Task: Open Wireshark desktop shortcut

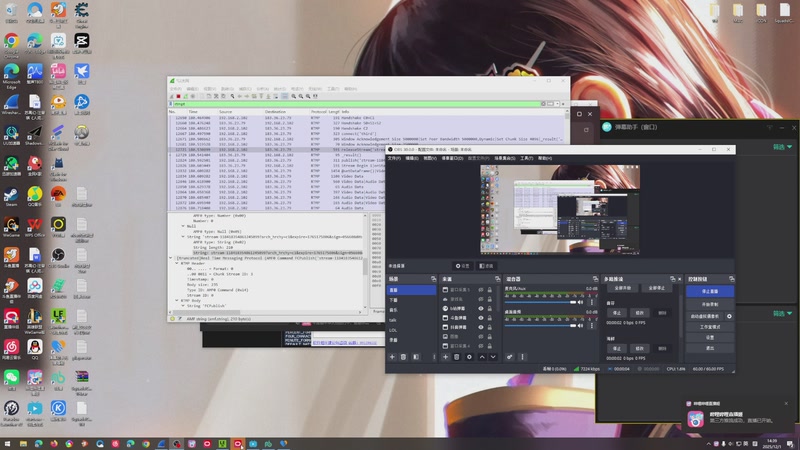Action: (x=11, y=105)
